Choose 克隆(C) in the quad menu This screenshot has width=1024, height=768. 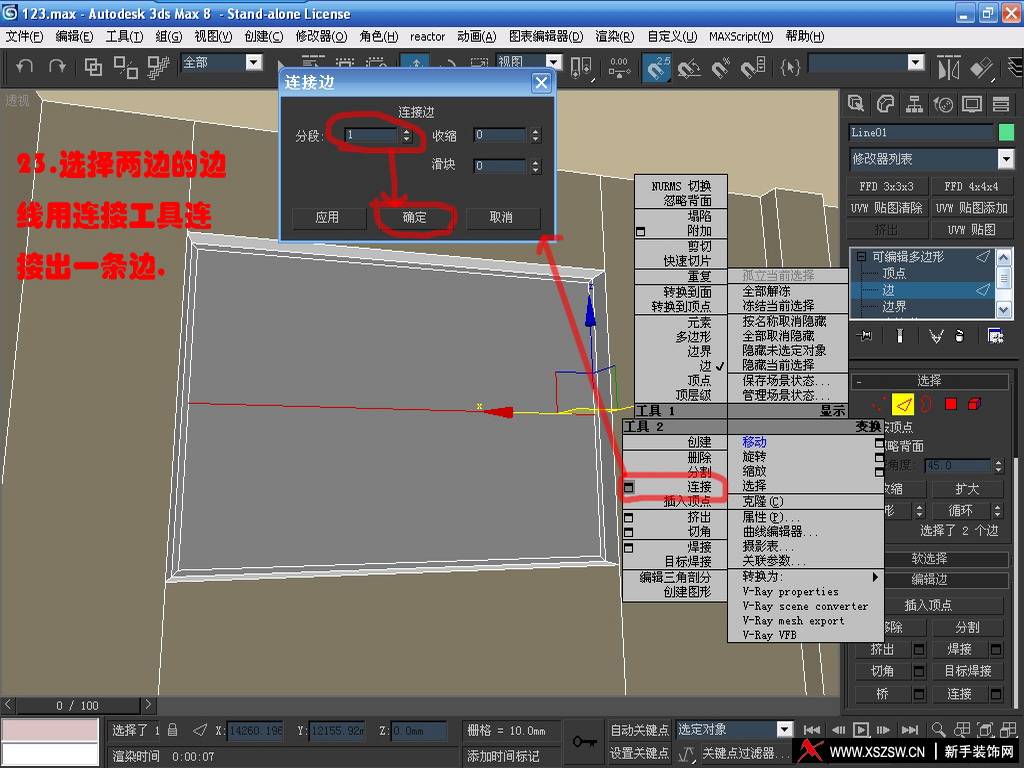pyautogui.click(x=763, y=502)
